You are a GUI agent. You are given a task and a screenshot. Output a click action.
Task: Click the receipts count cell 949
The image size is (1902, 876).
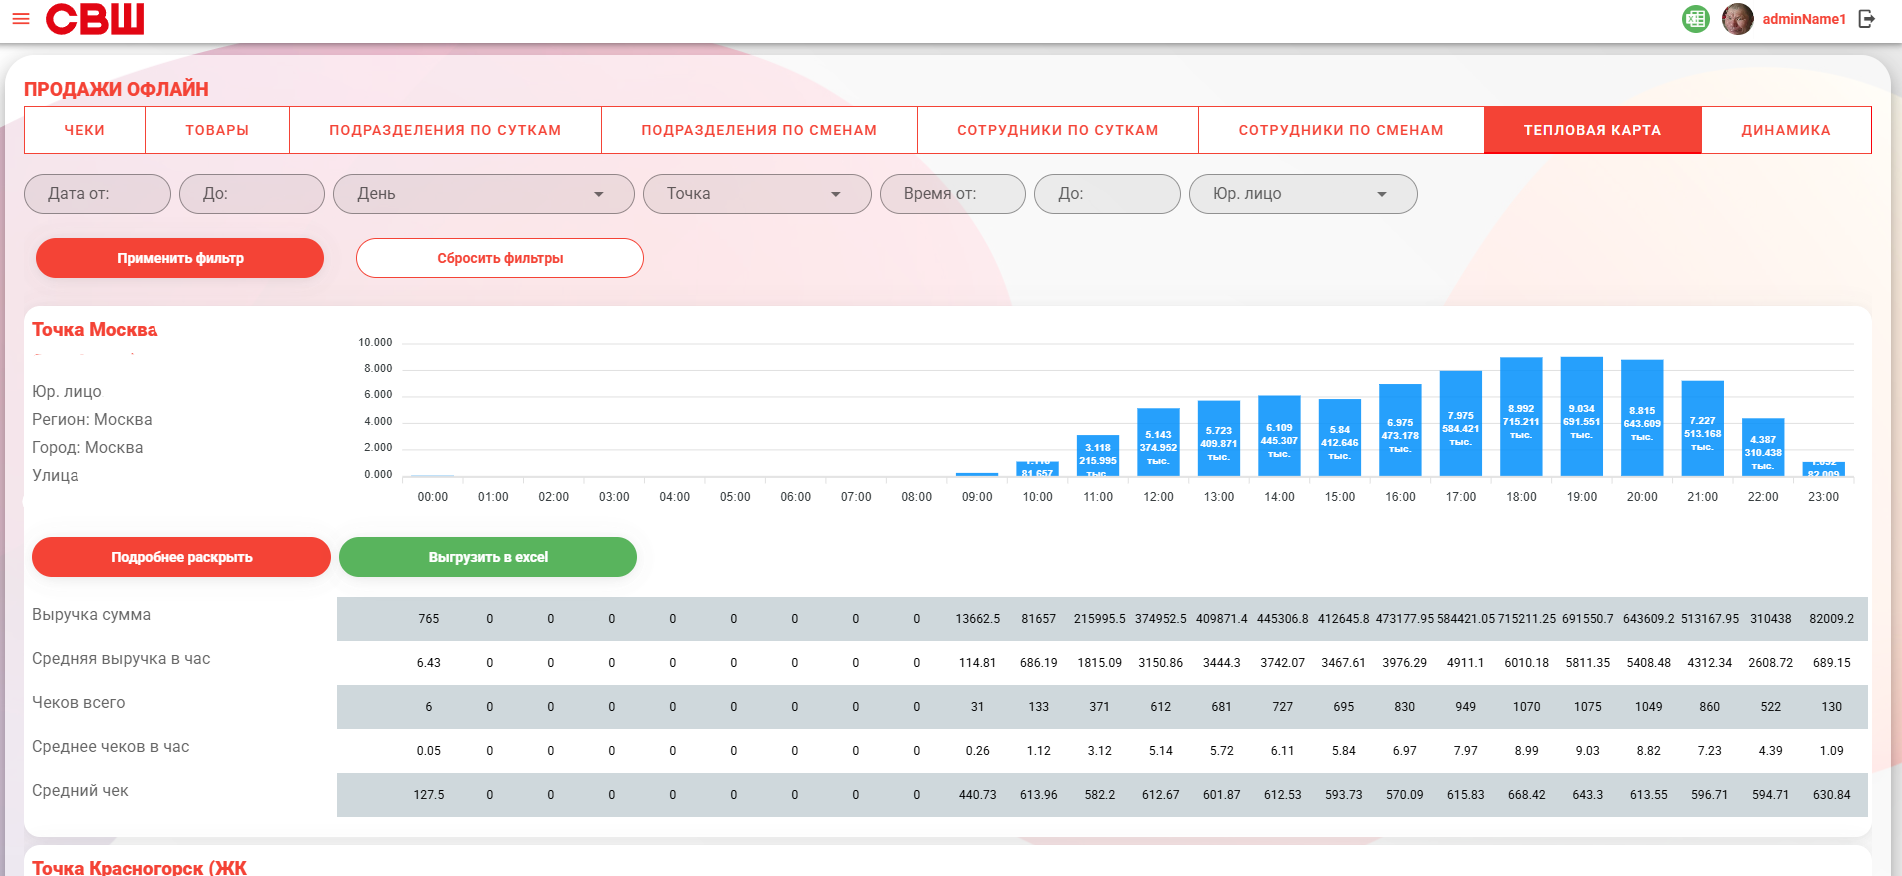point(1466,707)
